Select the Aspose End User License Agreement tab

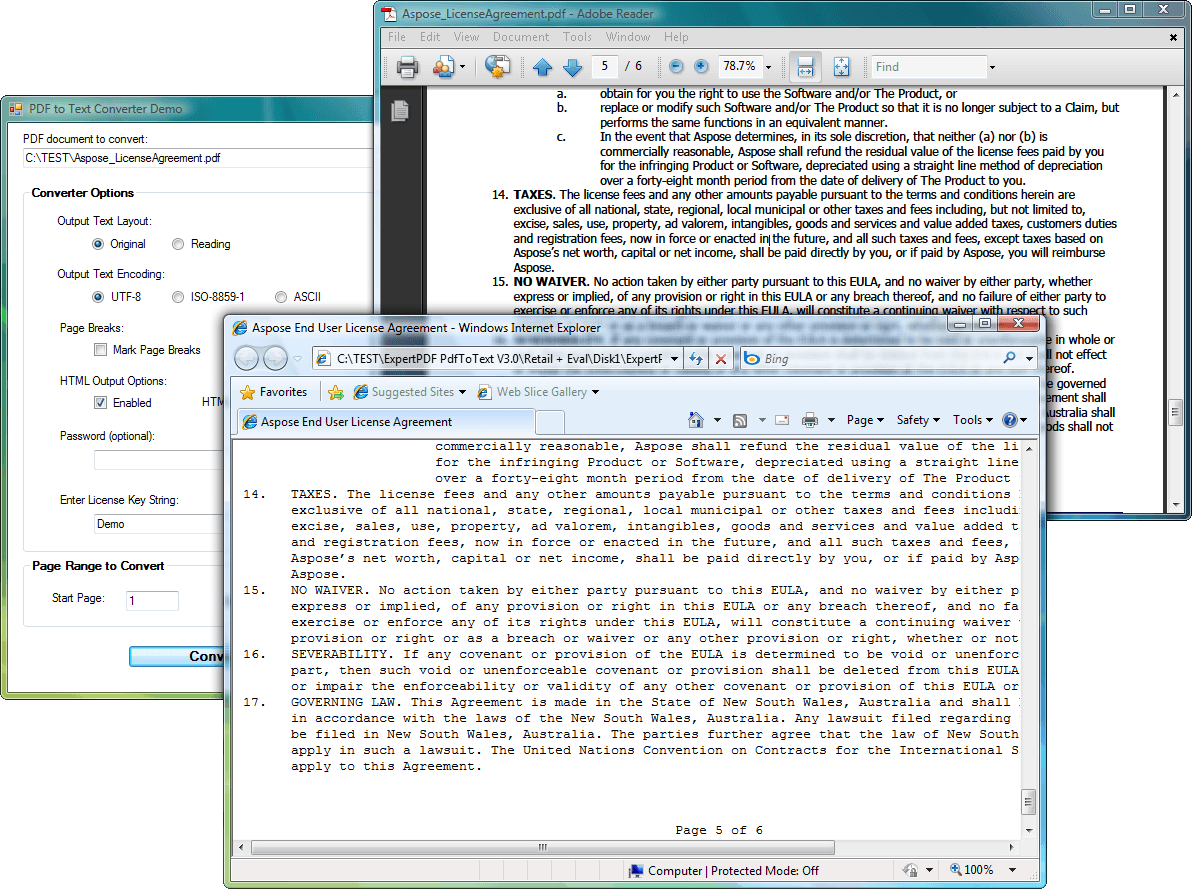point(386,421)
